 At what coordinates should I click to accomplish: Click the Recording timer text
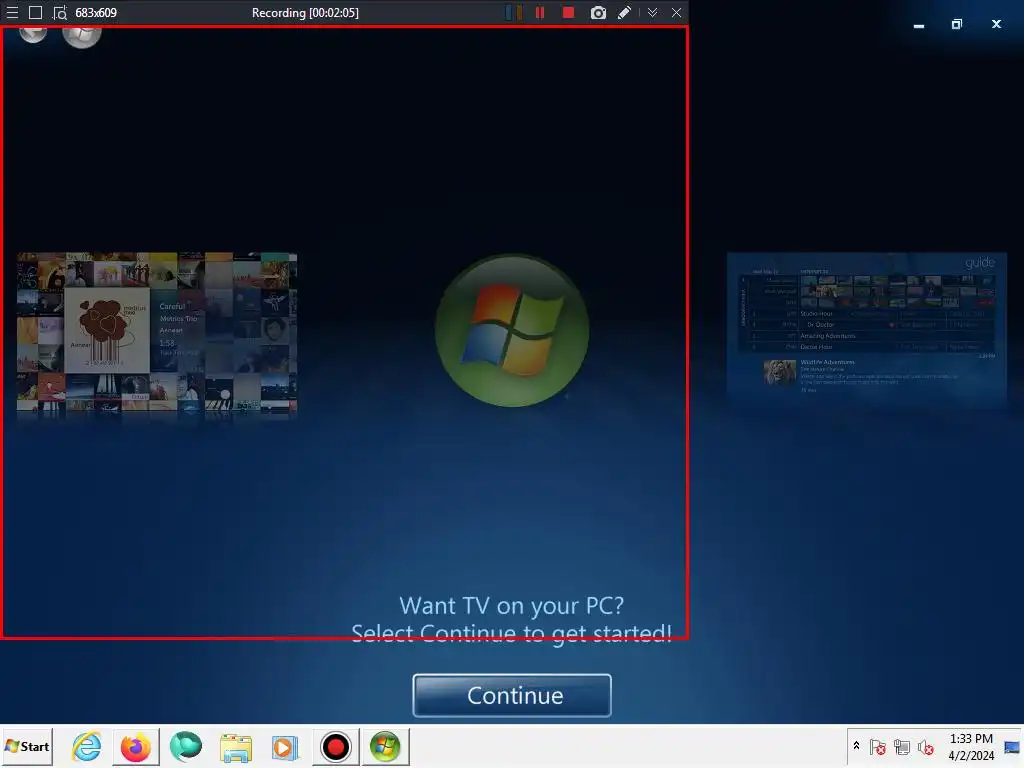coord(305,12)
